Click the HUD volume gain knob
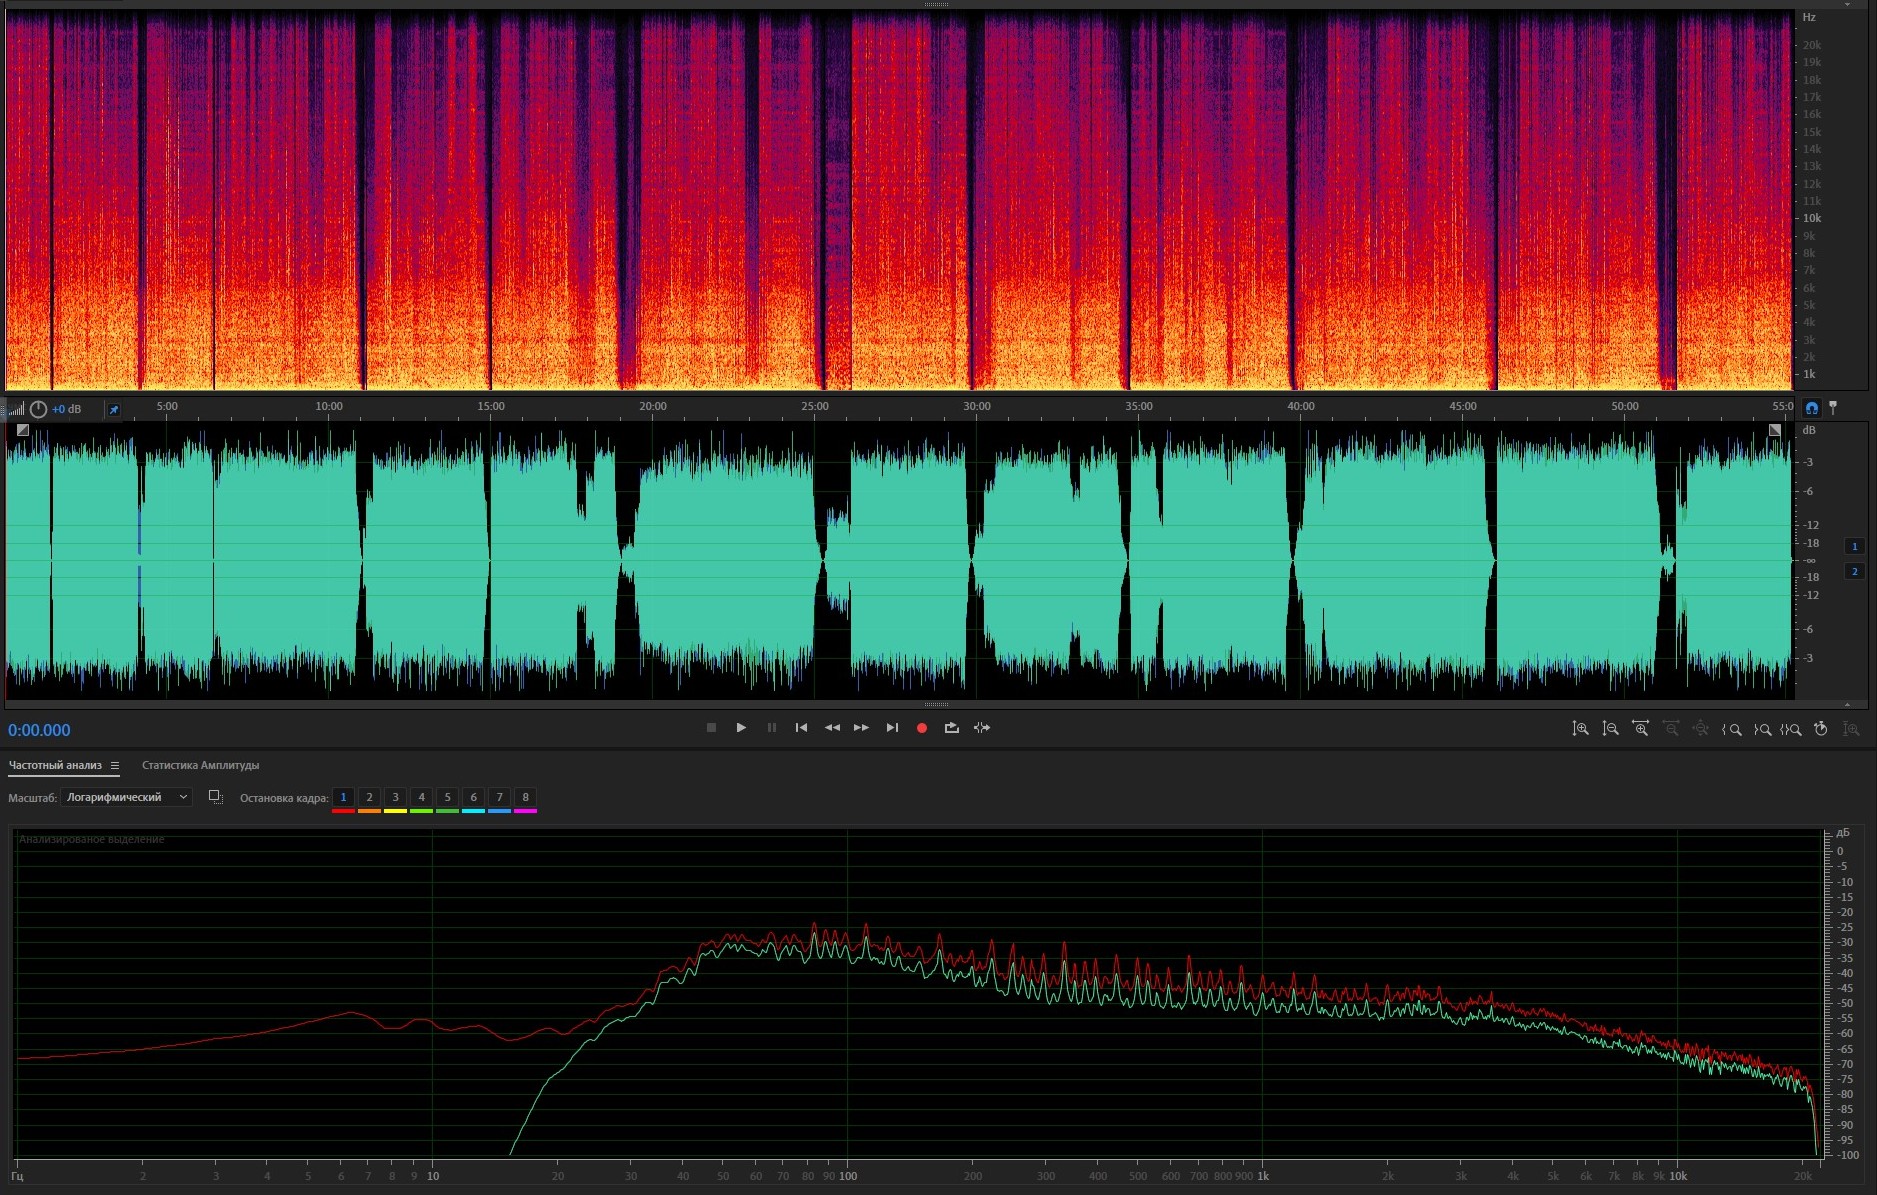 click(x=38, y=409)
